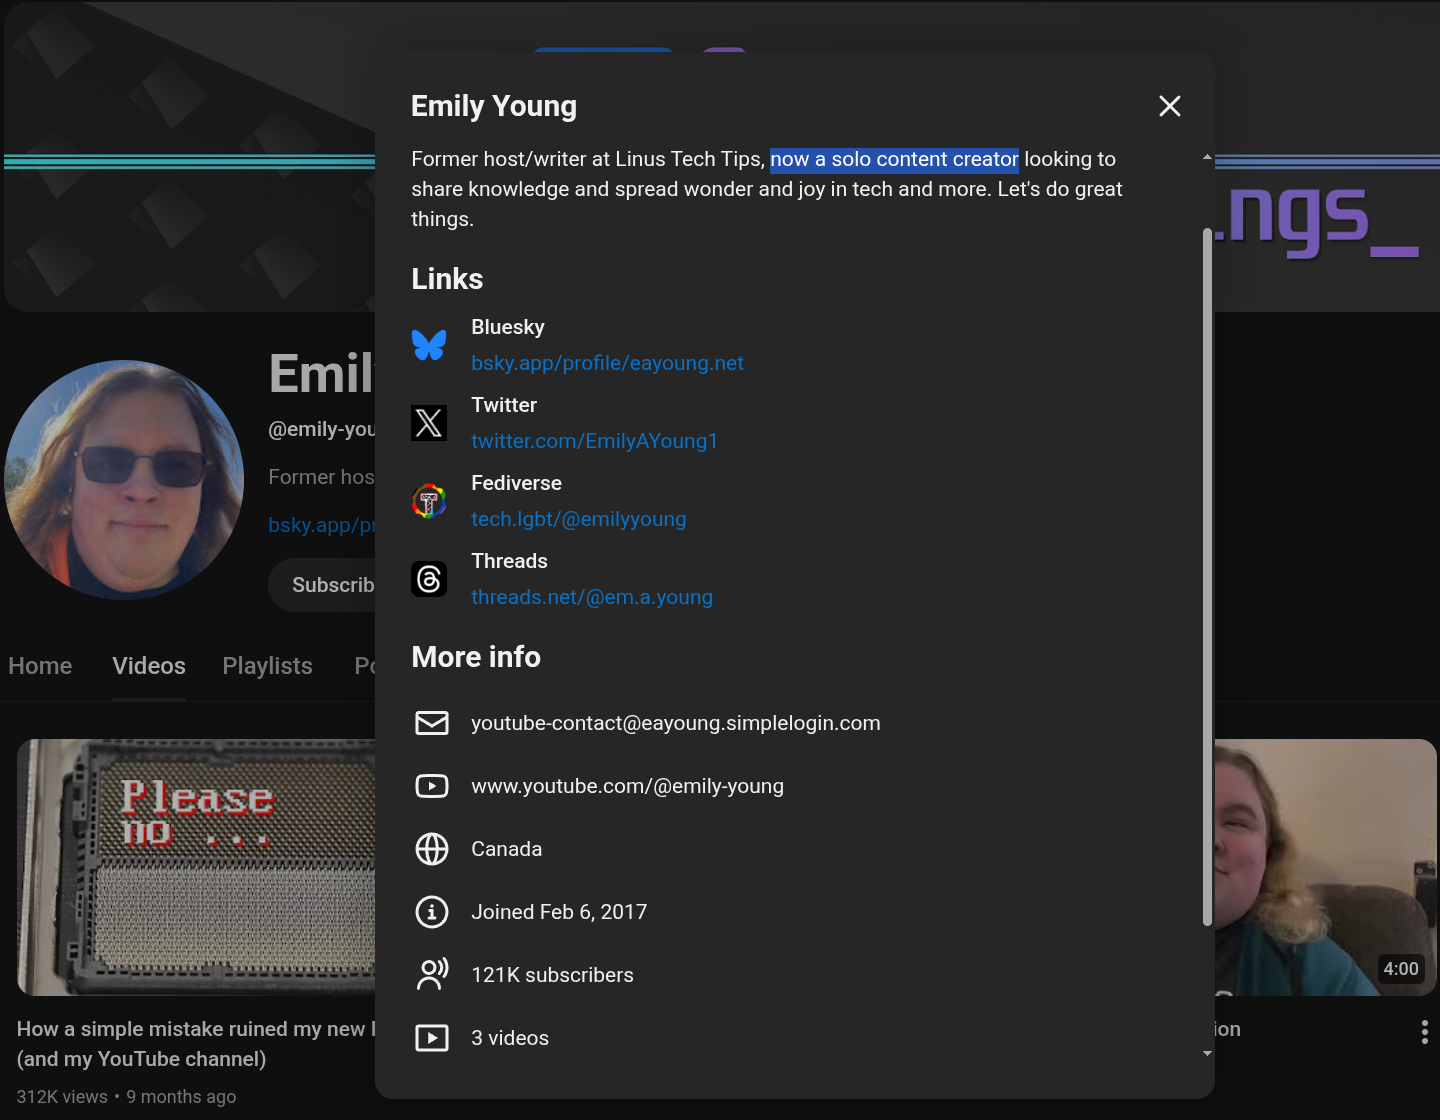
Task: Click the www.youtube.com/@emily-young text
Action: click(627, 786)
